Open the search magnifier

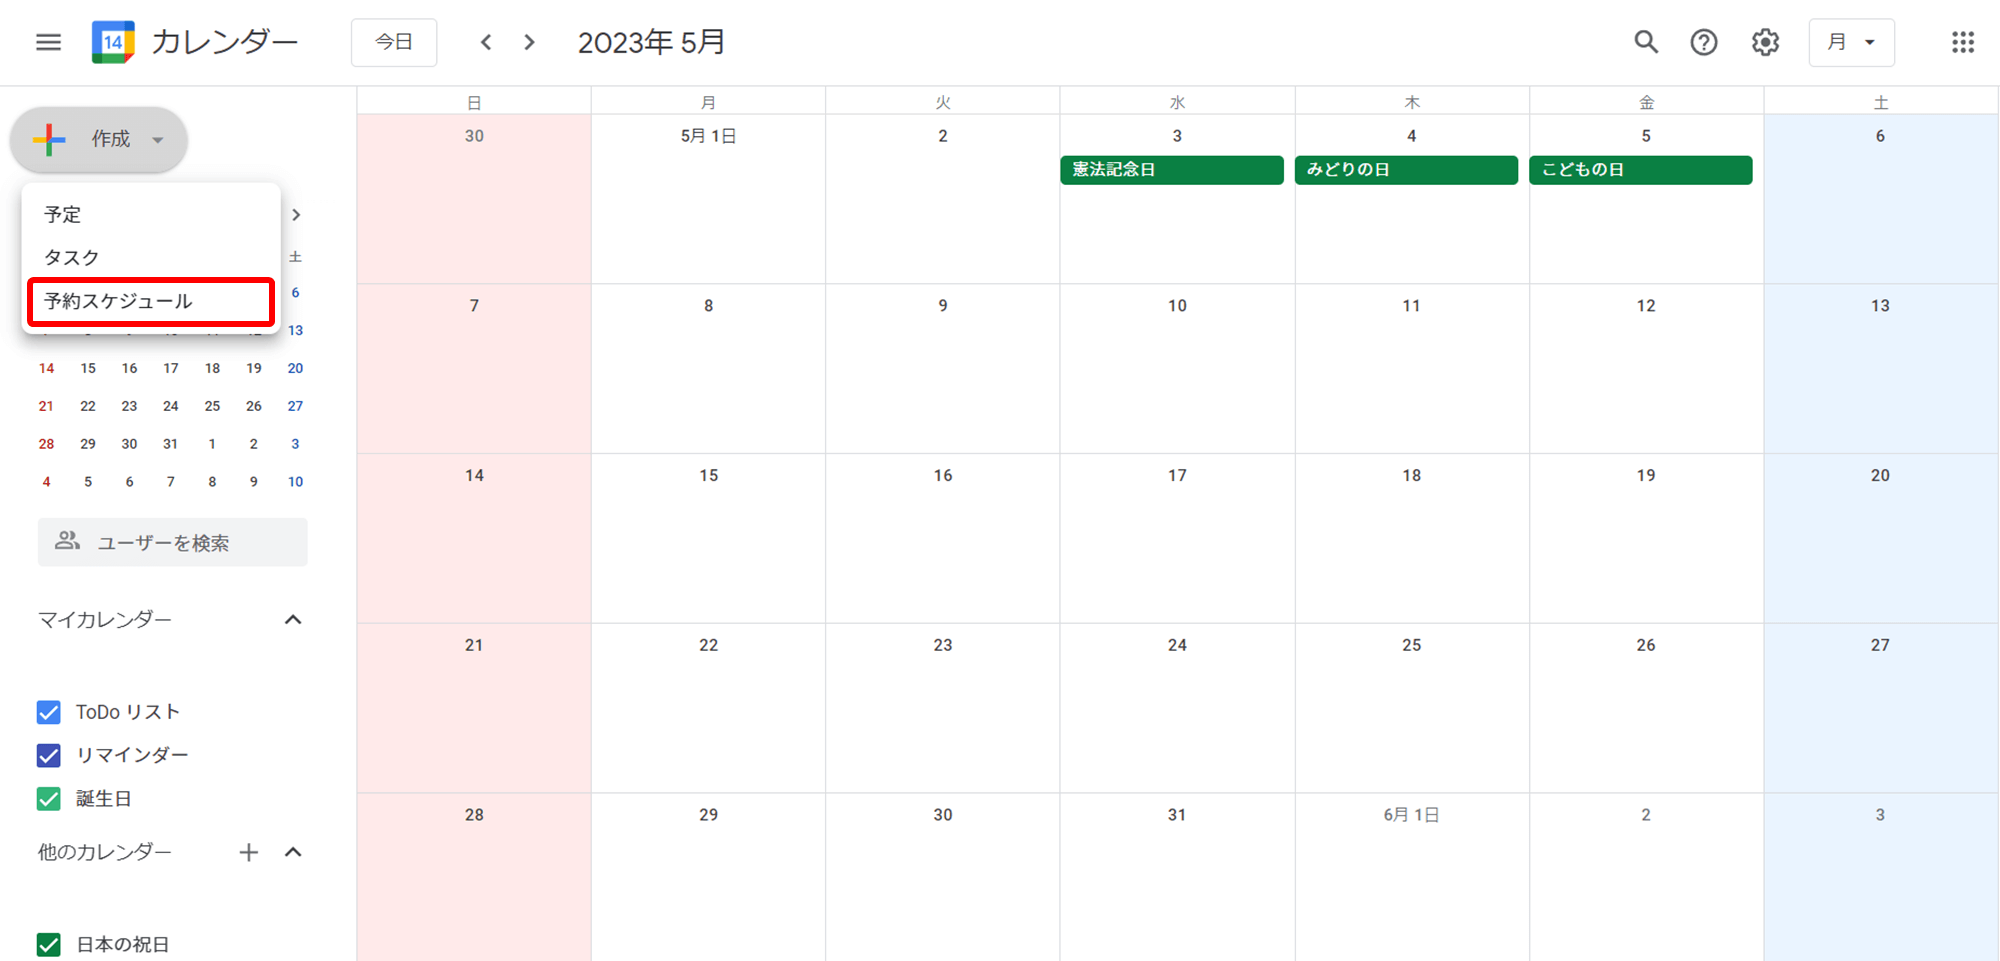(1646, 42)
